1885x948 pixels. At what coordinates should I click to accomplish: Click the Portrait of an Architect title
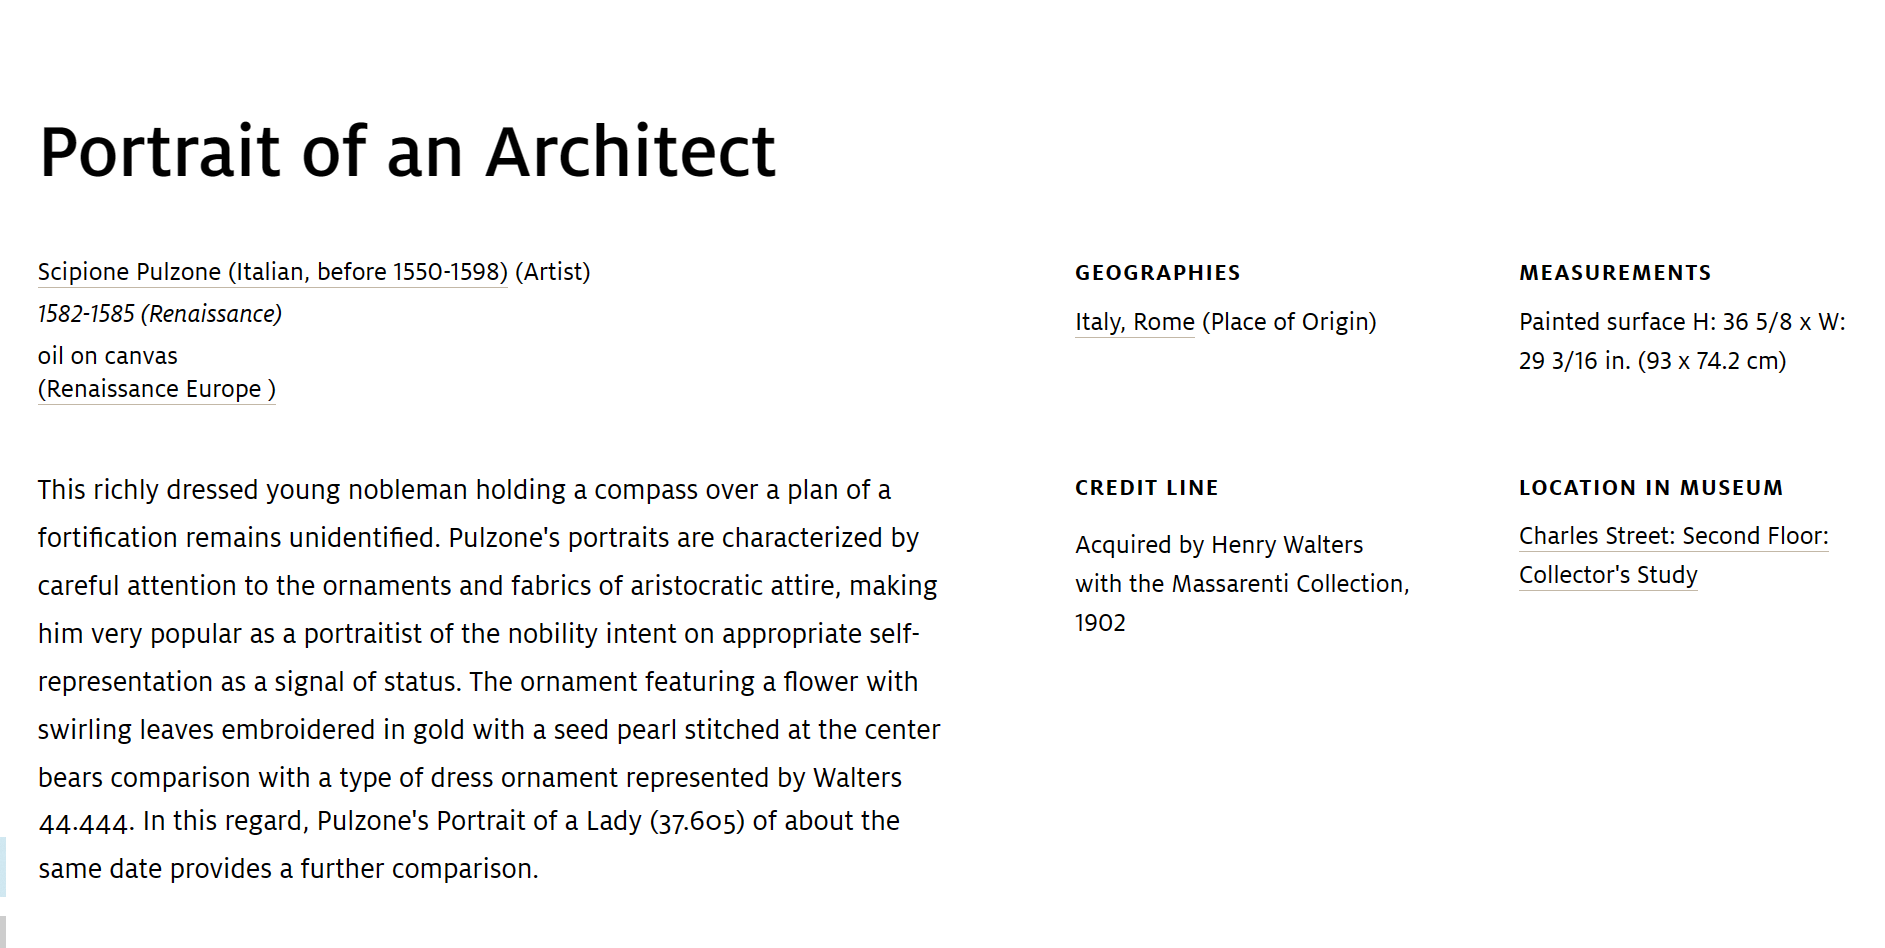407,152
